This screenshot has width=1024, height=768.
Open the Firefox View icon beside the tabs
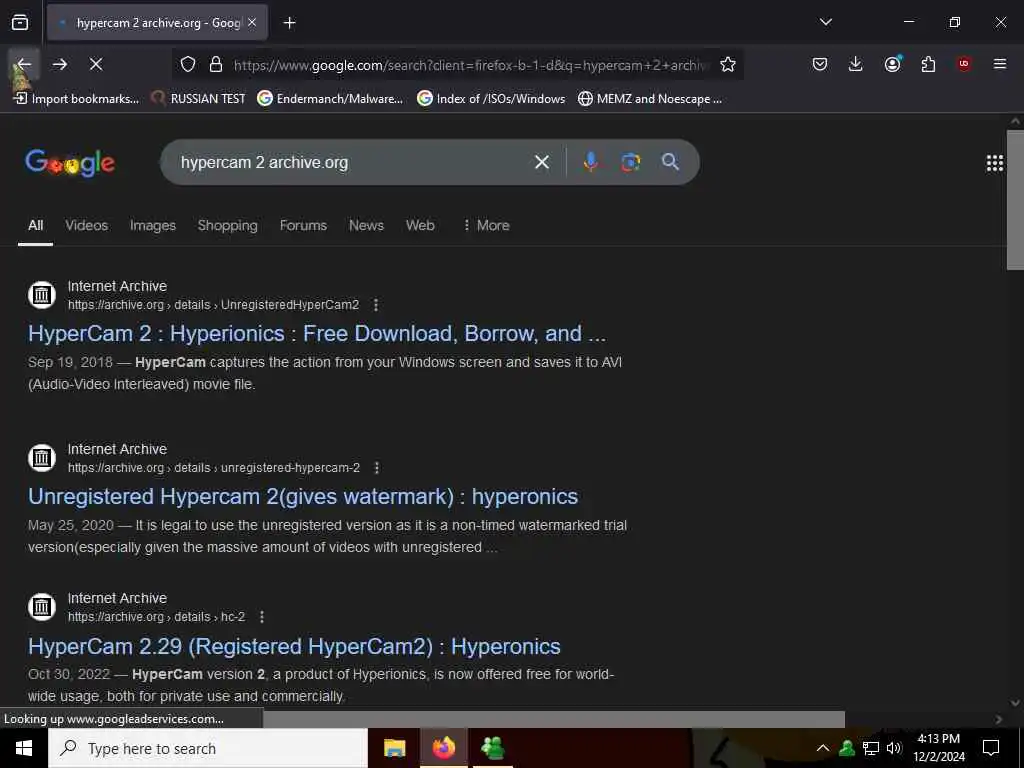[20, 23]
